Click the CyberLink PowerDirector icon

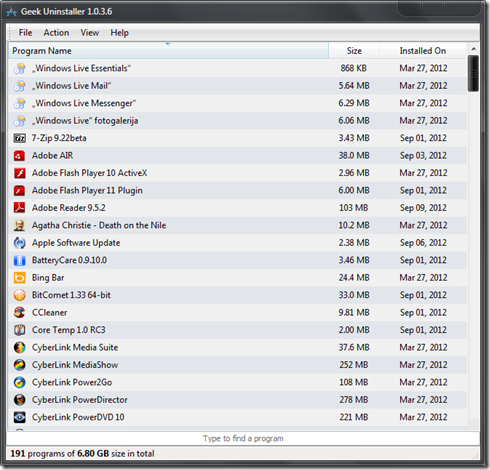click(x=19, y=400)
